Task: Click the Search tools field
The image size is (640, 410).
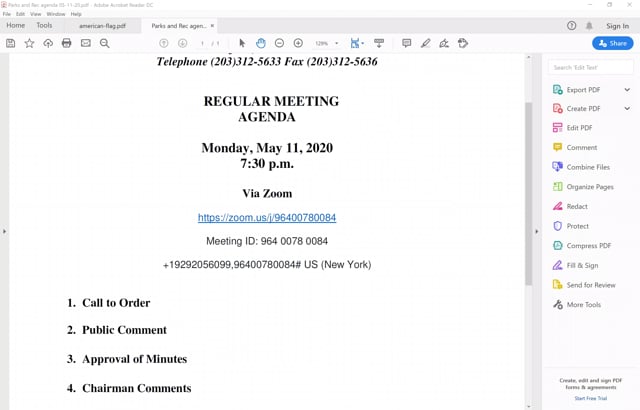Action: coord(591,67)
